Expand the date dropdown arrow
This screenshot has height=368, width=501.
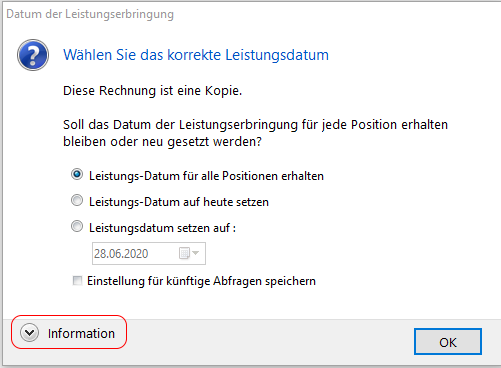click(196, 253)
